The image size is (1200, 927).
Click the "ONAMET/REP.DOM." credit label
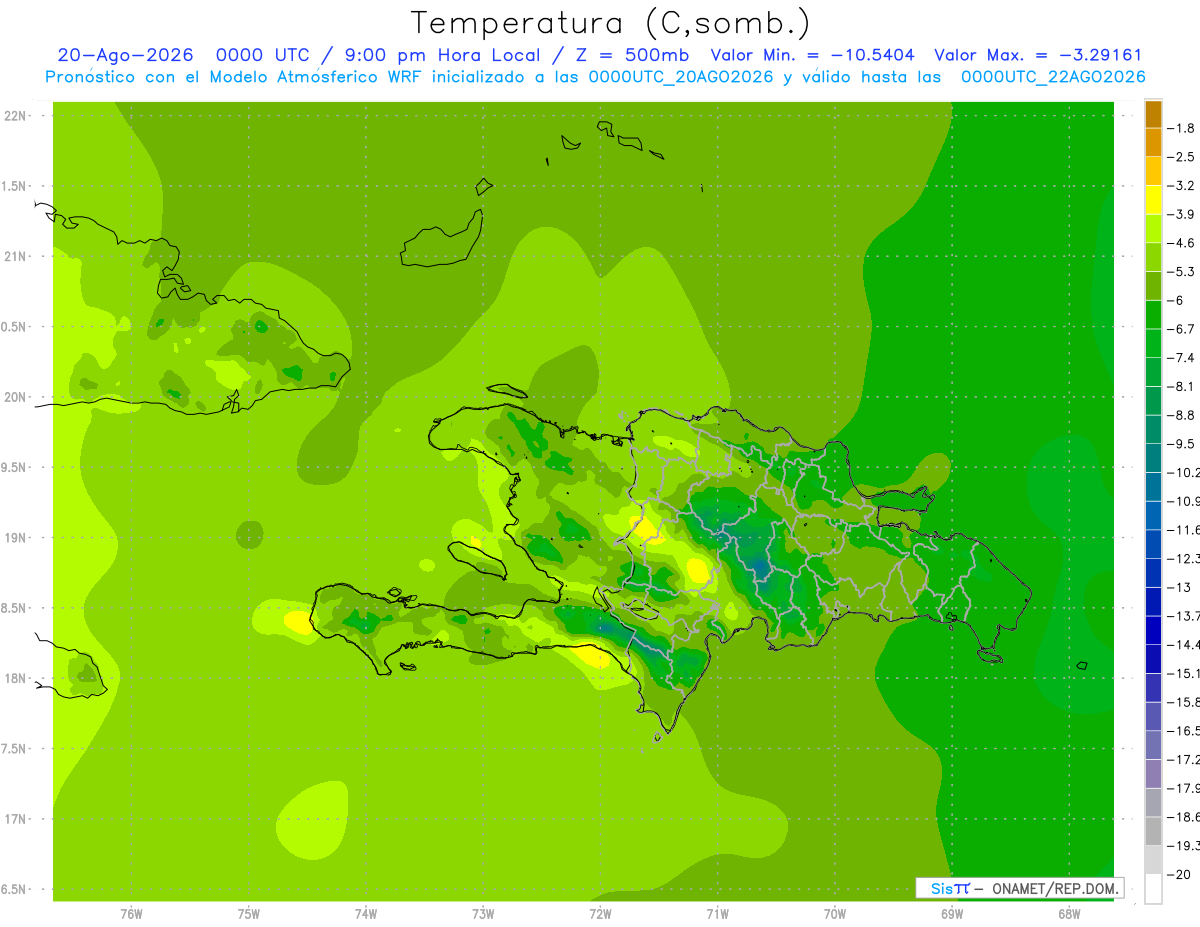(x=1056, y=888)
